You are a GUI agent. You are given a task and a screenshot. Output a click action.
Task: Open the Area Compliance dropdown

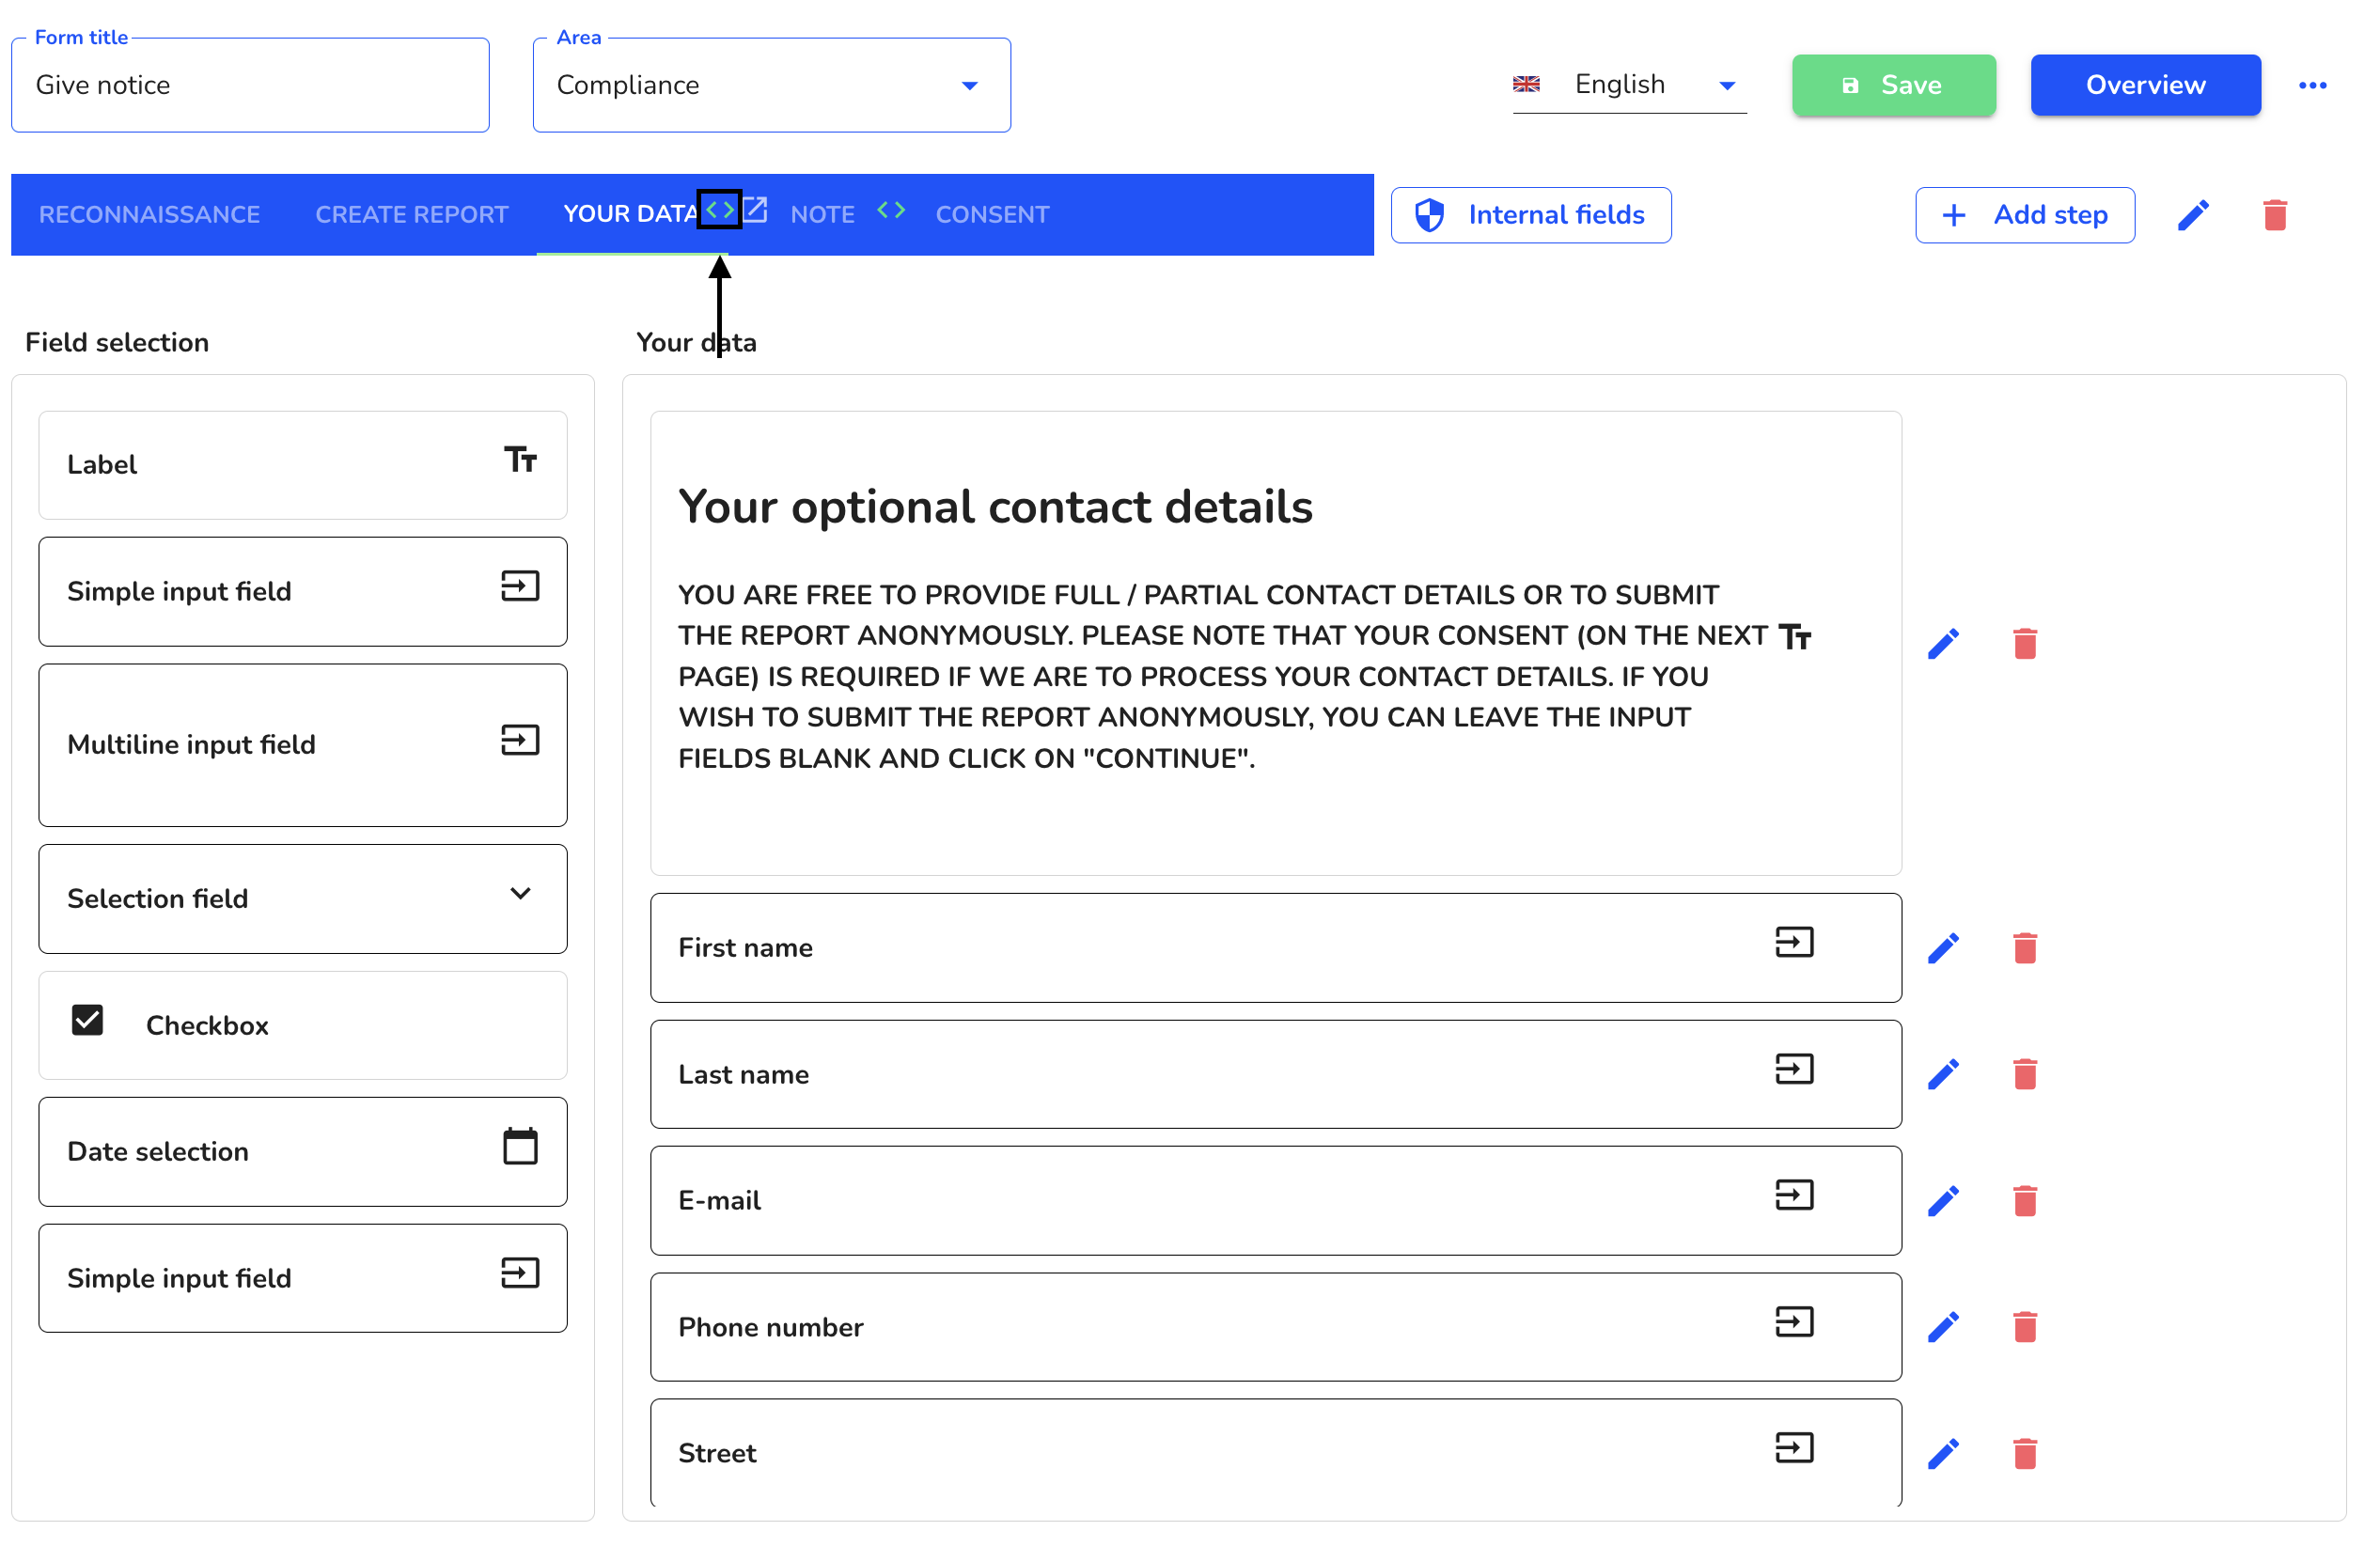[x=772, y=86]
